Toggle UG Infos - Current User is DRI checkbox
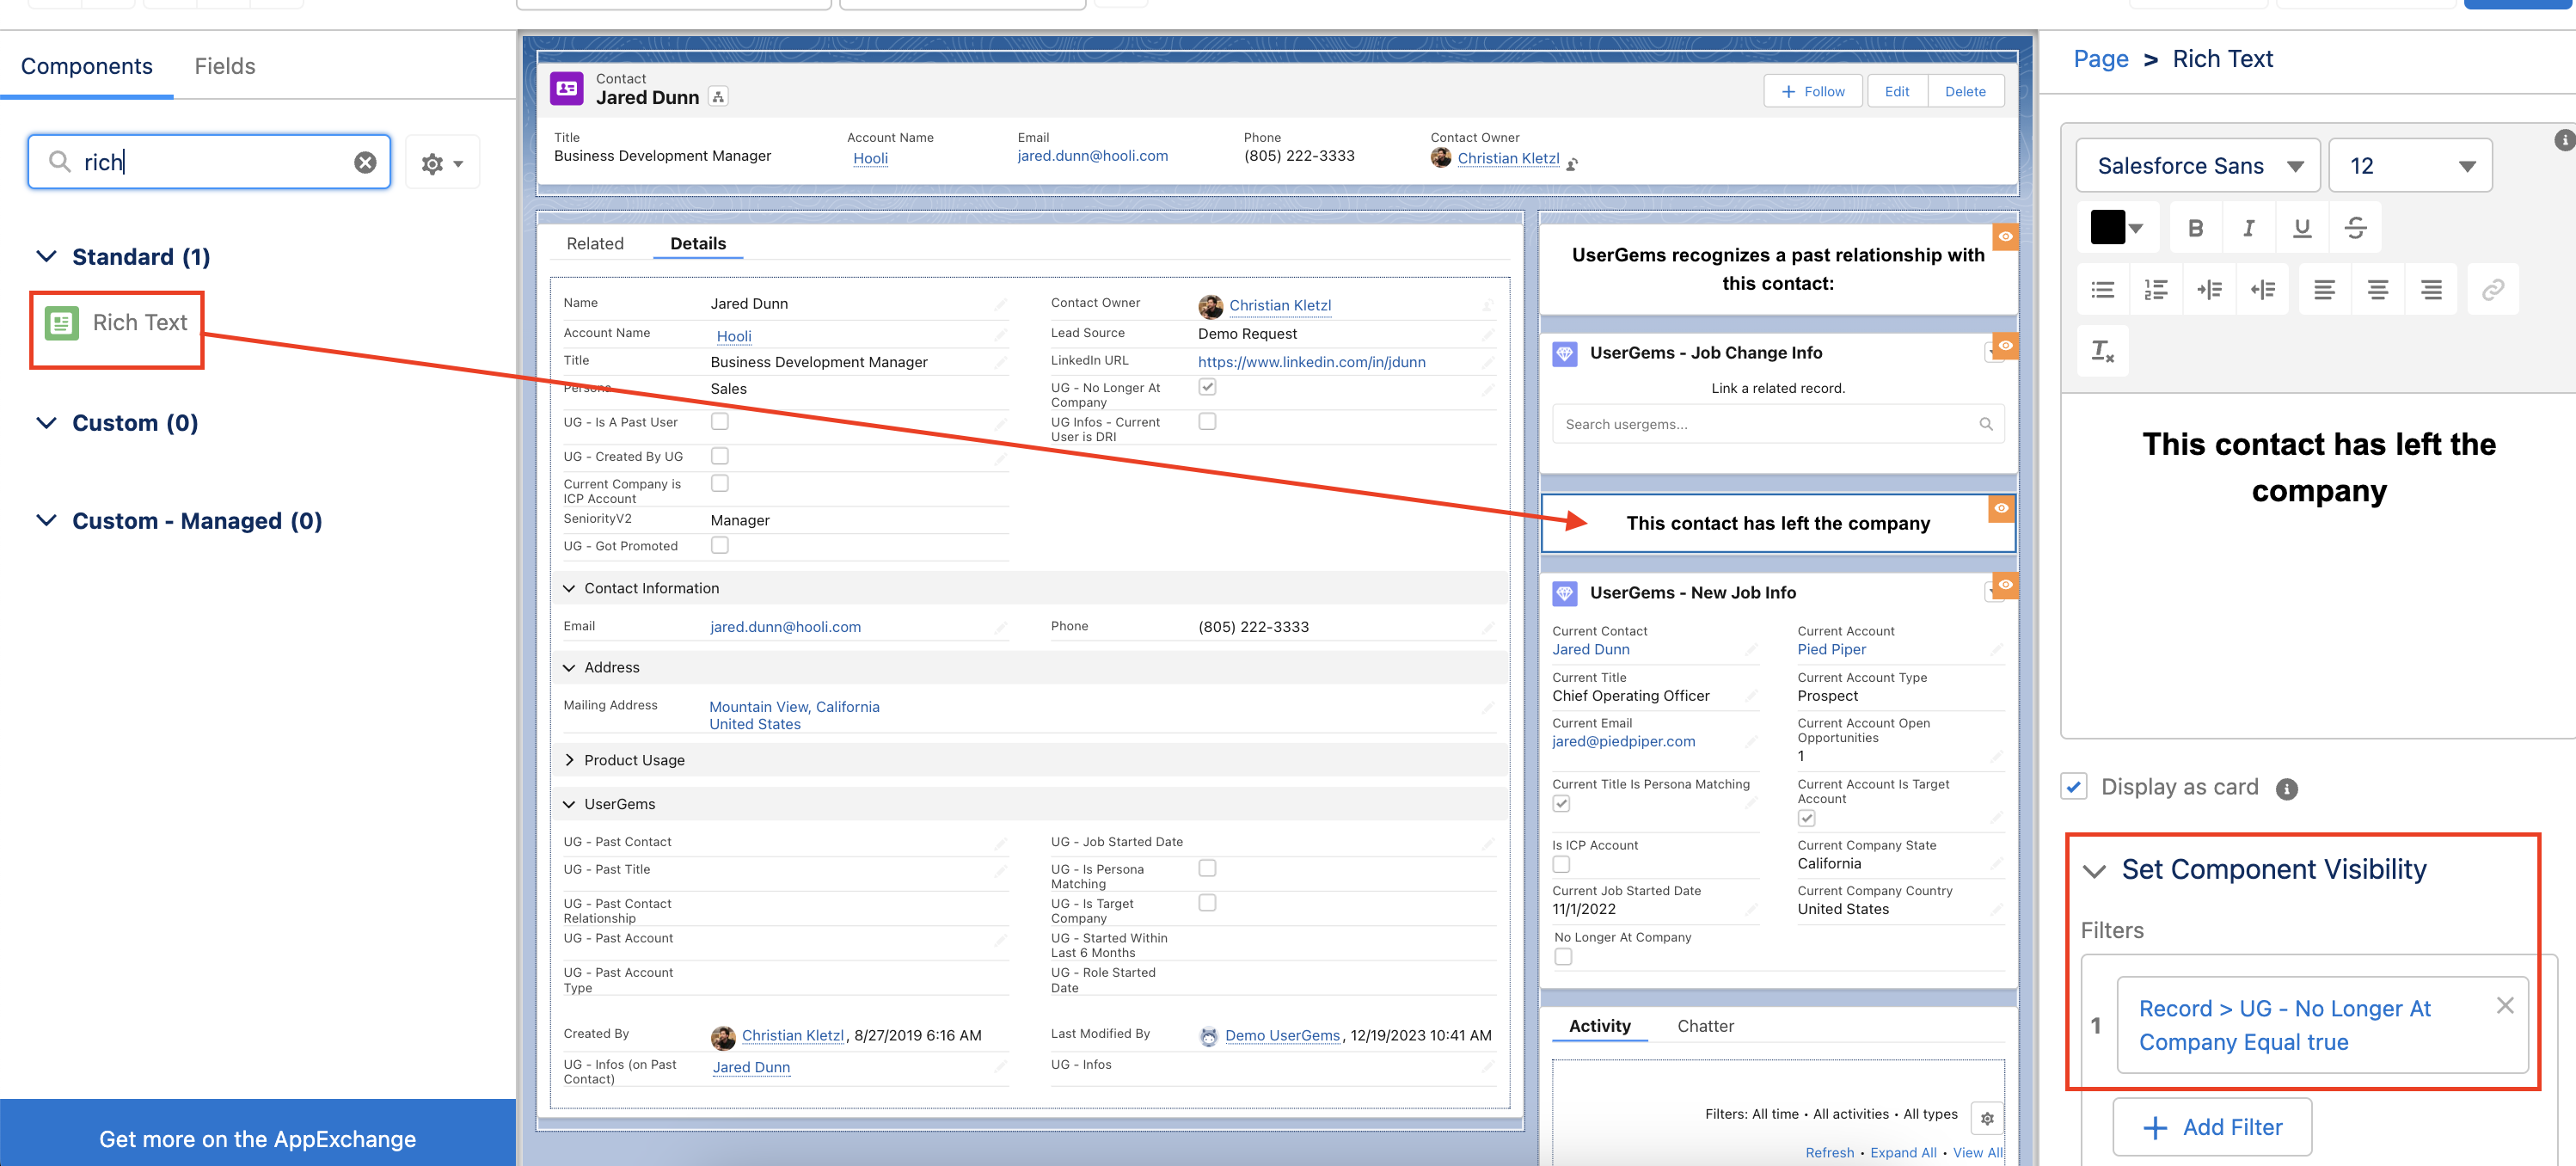The image size is (2576, 1166). 1207,421
